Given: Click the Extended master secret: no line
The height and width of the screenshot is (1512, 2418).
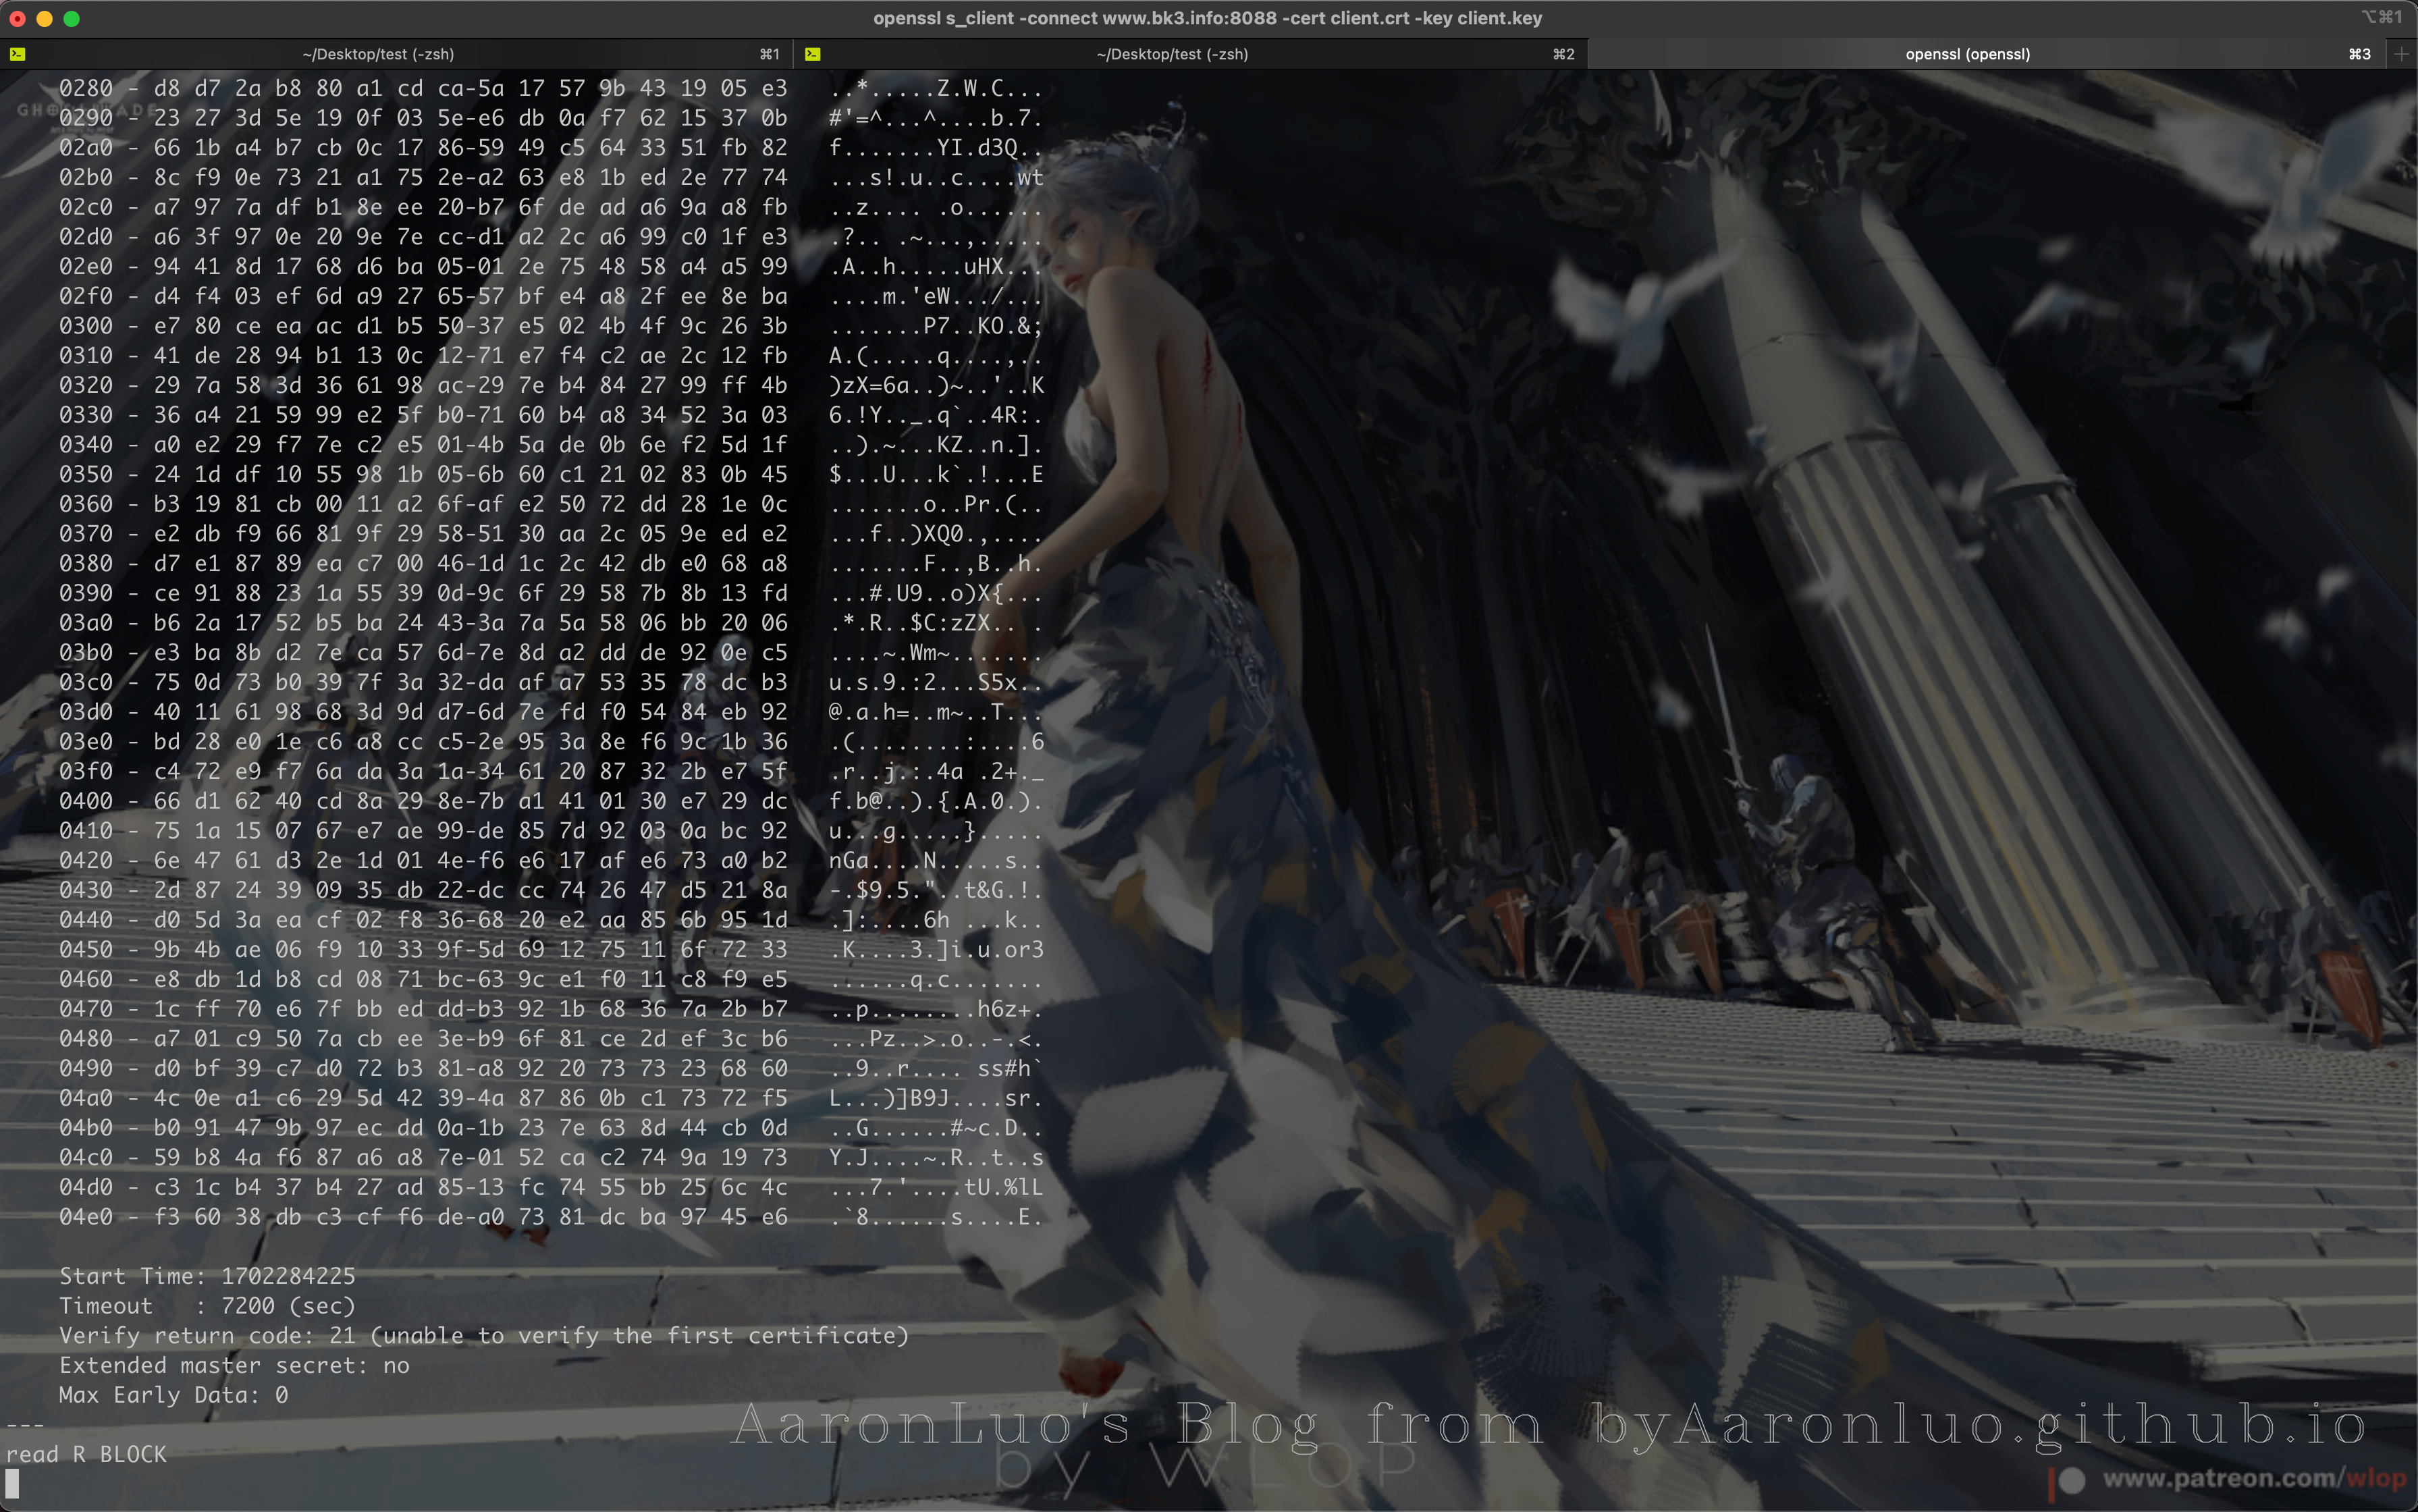Looking at the screenshot, I should pos(234,1365).
